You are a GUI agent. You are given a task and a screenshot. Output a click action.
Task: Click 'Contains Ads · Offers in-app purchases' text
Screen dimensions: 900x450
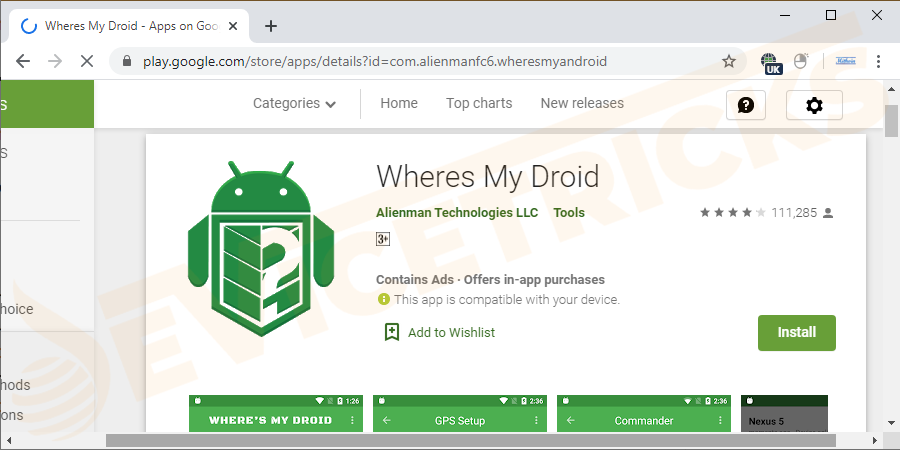490,280
